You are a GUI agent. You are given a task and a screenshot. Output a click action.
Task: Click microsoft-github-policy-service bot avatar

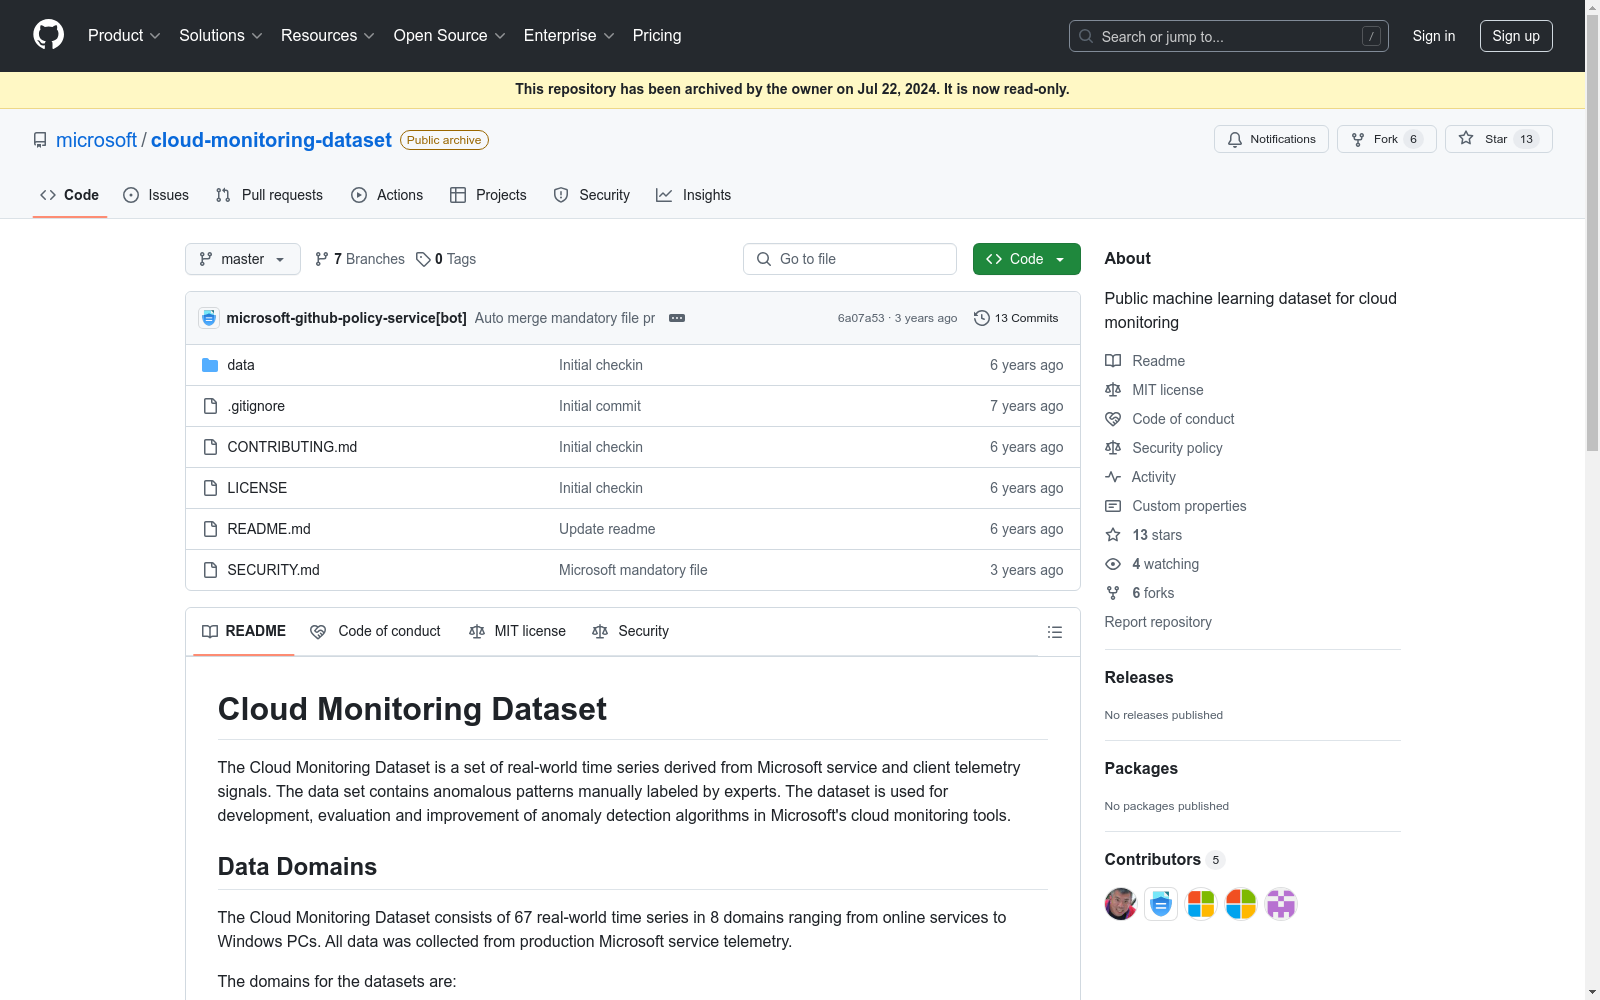(209, 318)
